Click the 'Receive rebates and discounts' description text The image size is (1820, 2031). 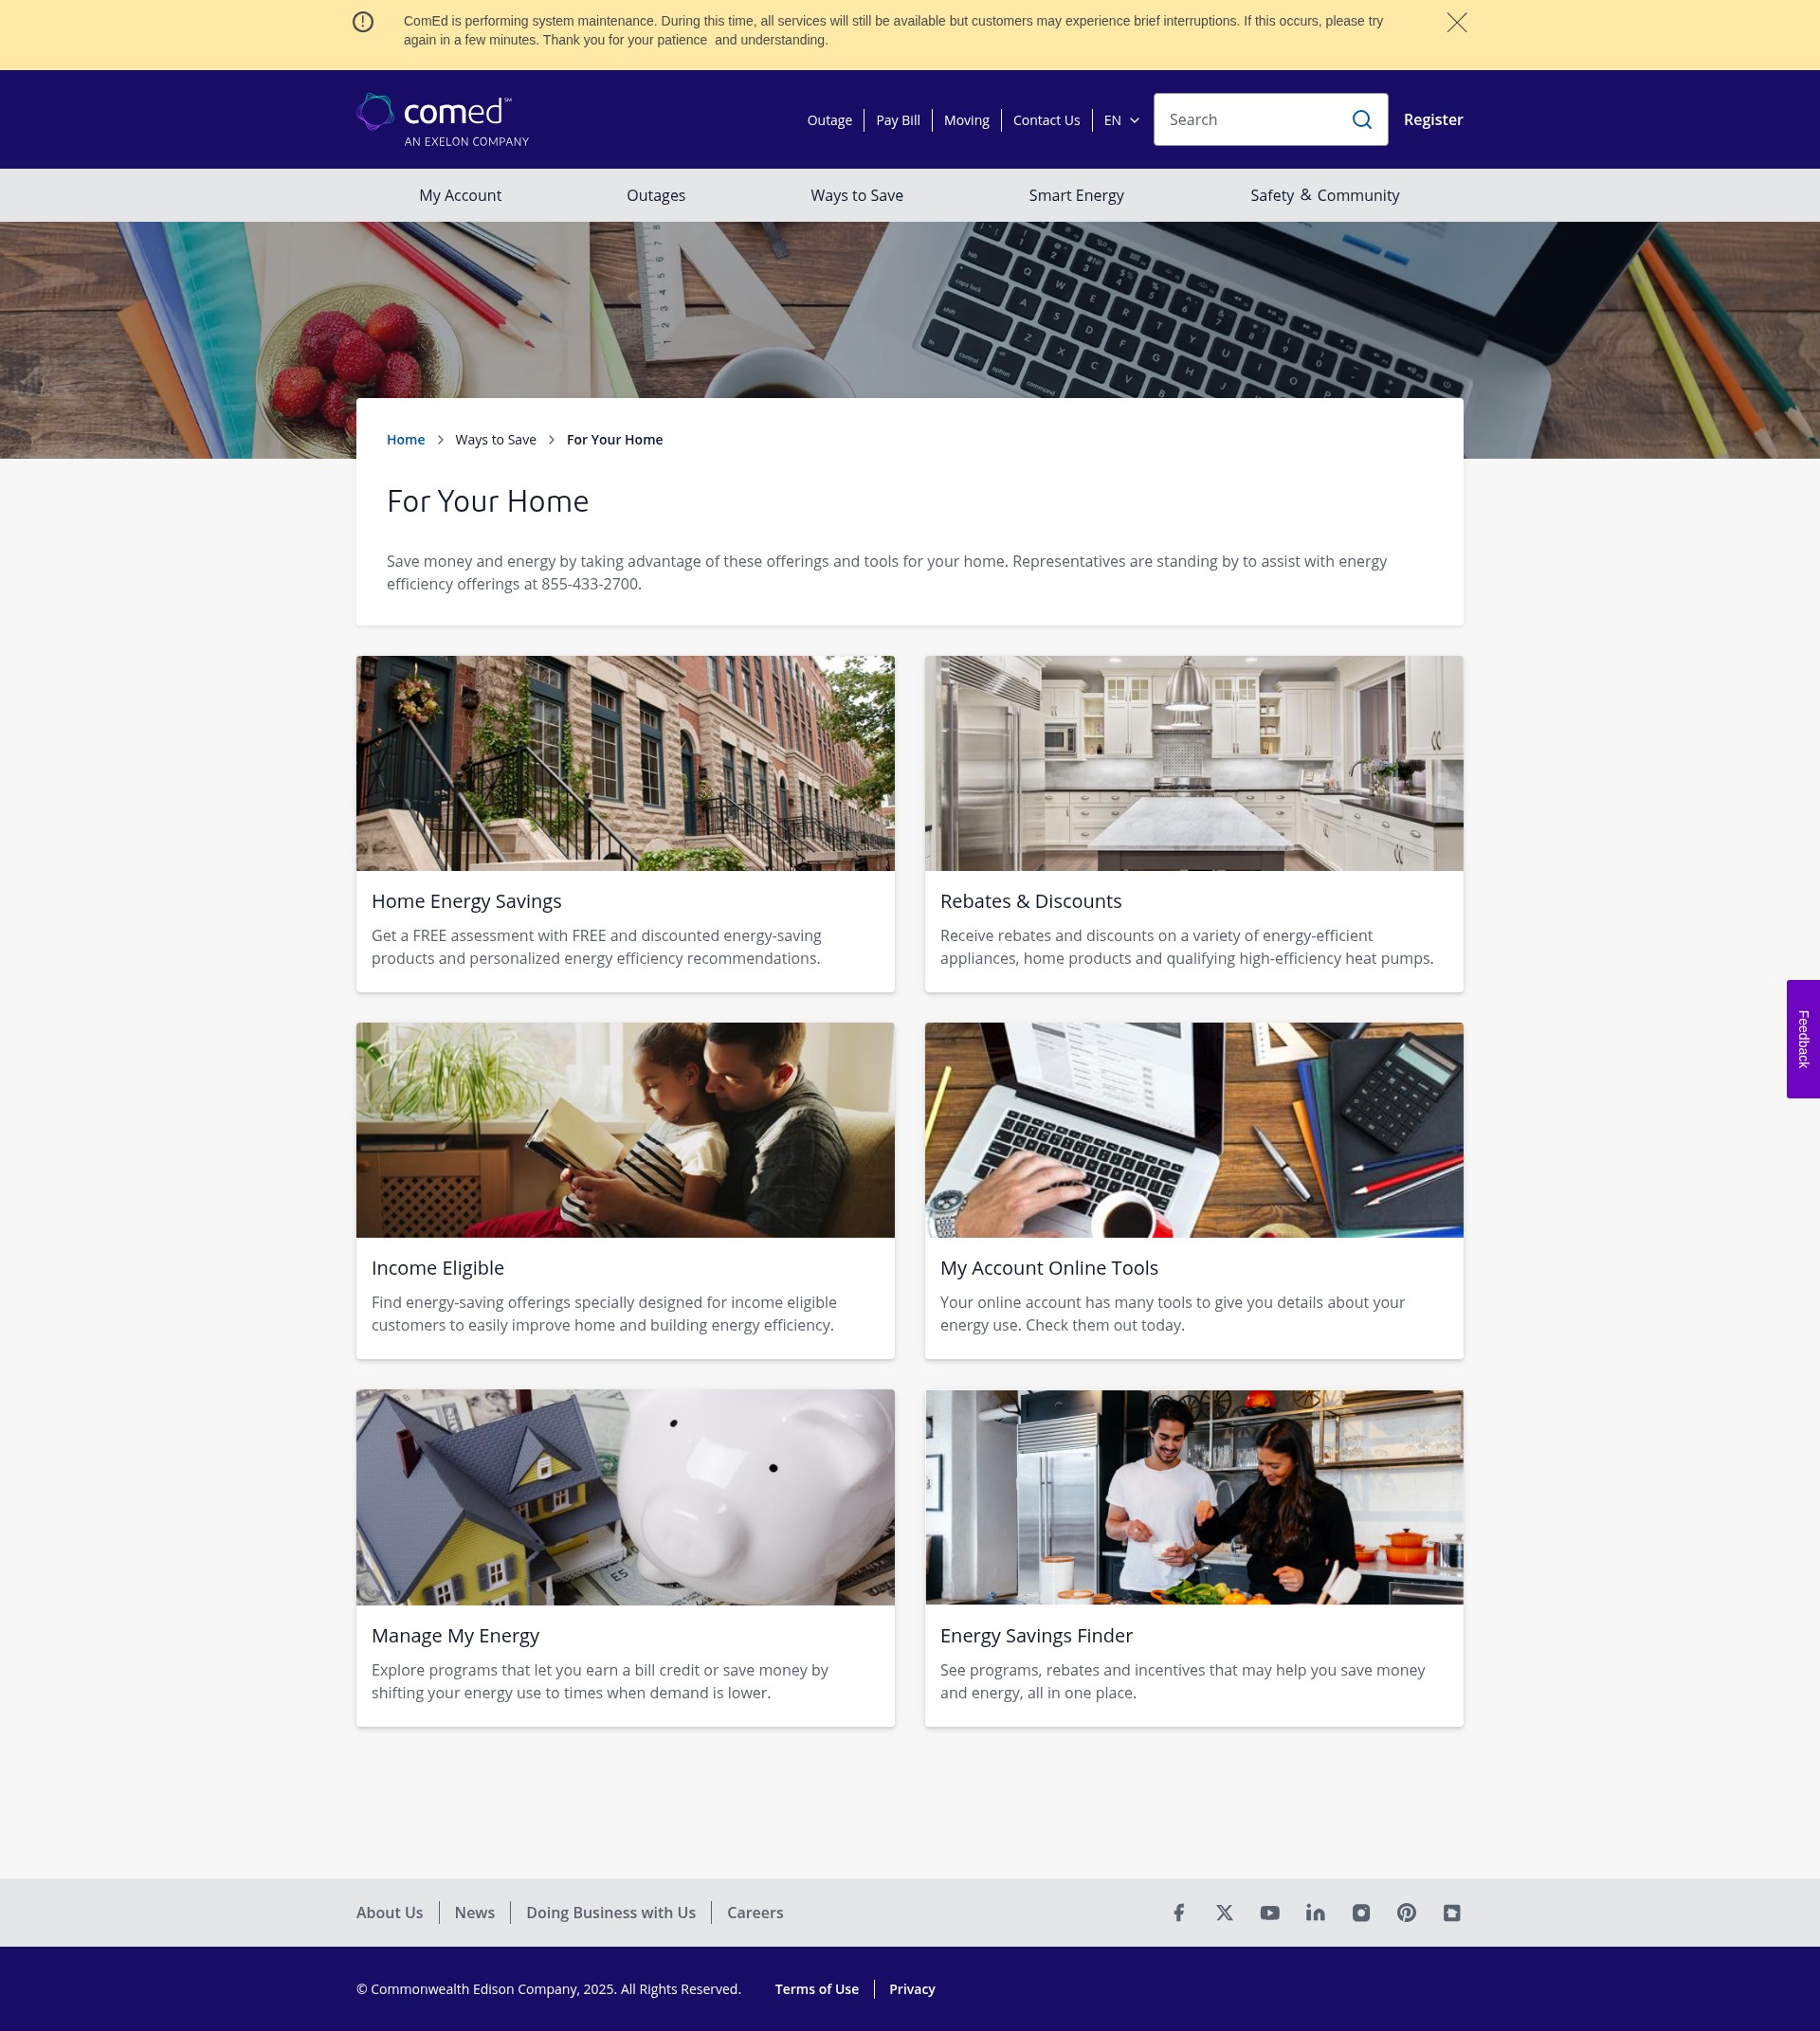pyautogui.click(x=1186, y=947)
